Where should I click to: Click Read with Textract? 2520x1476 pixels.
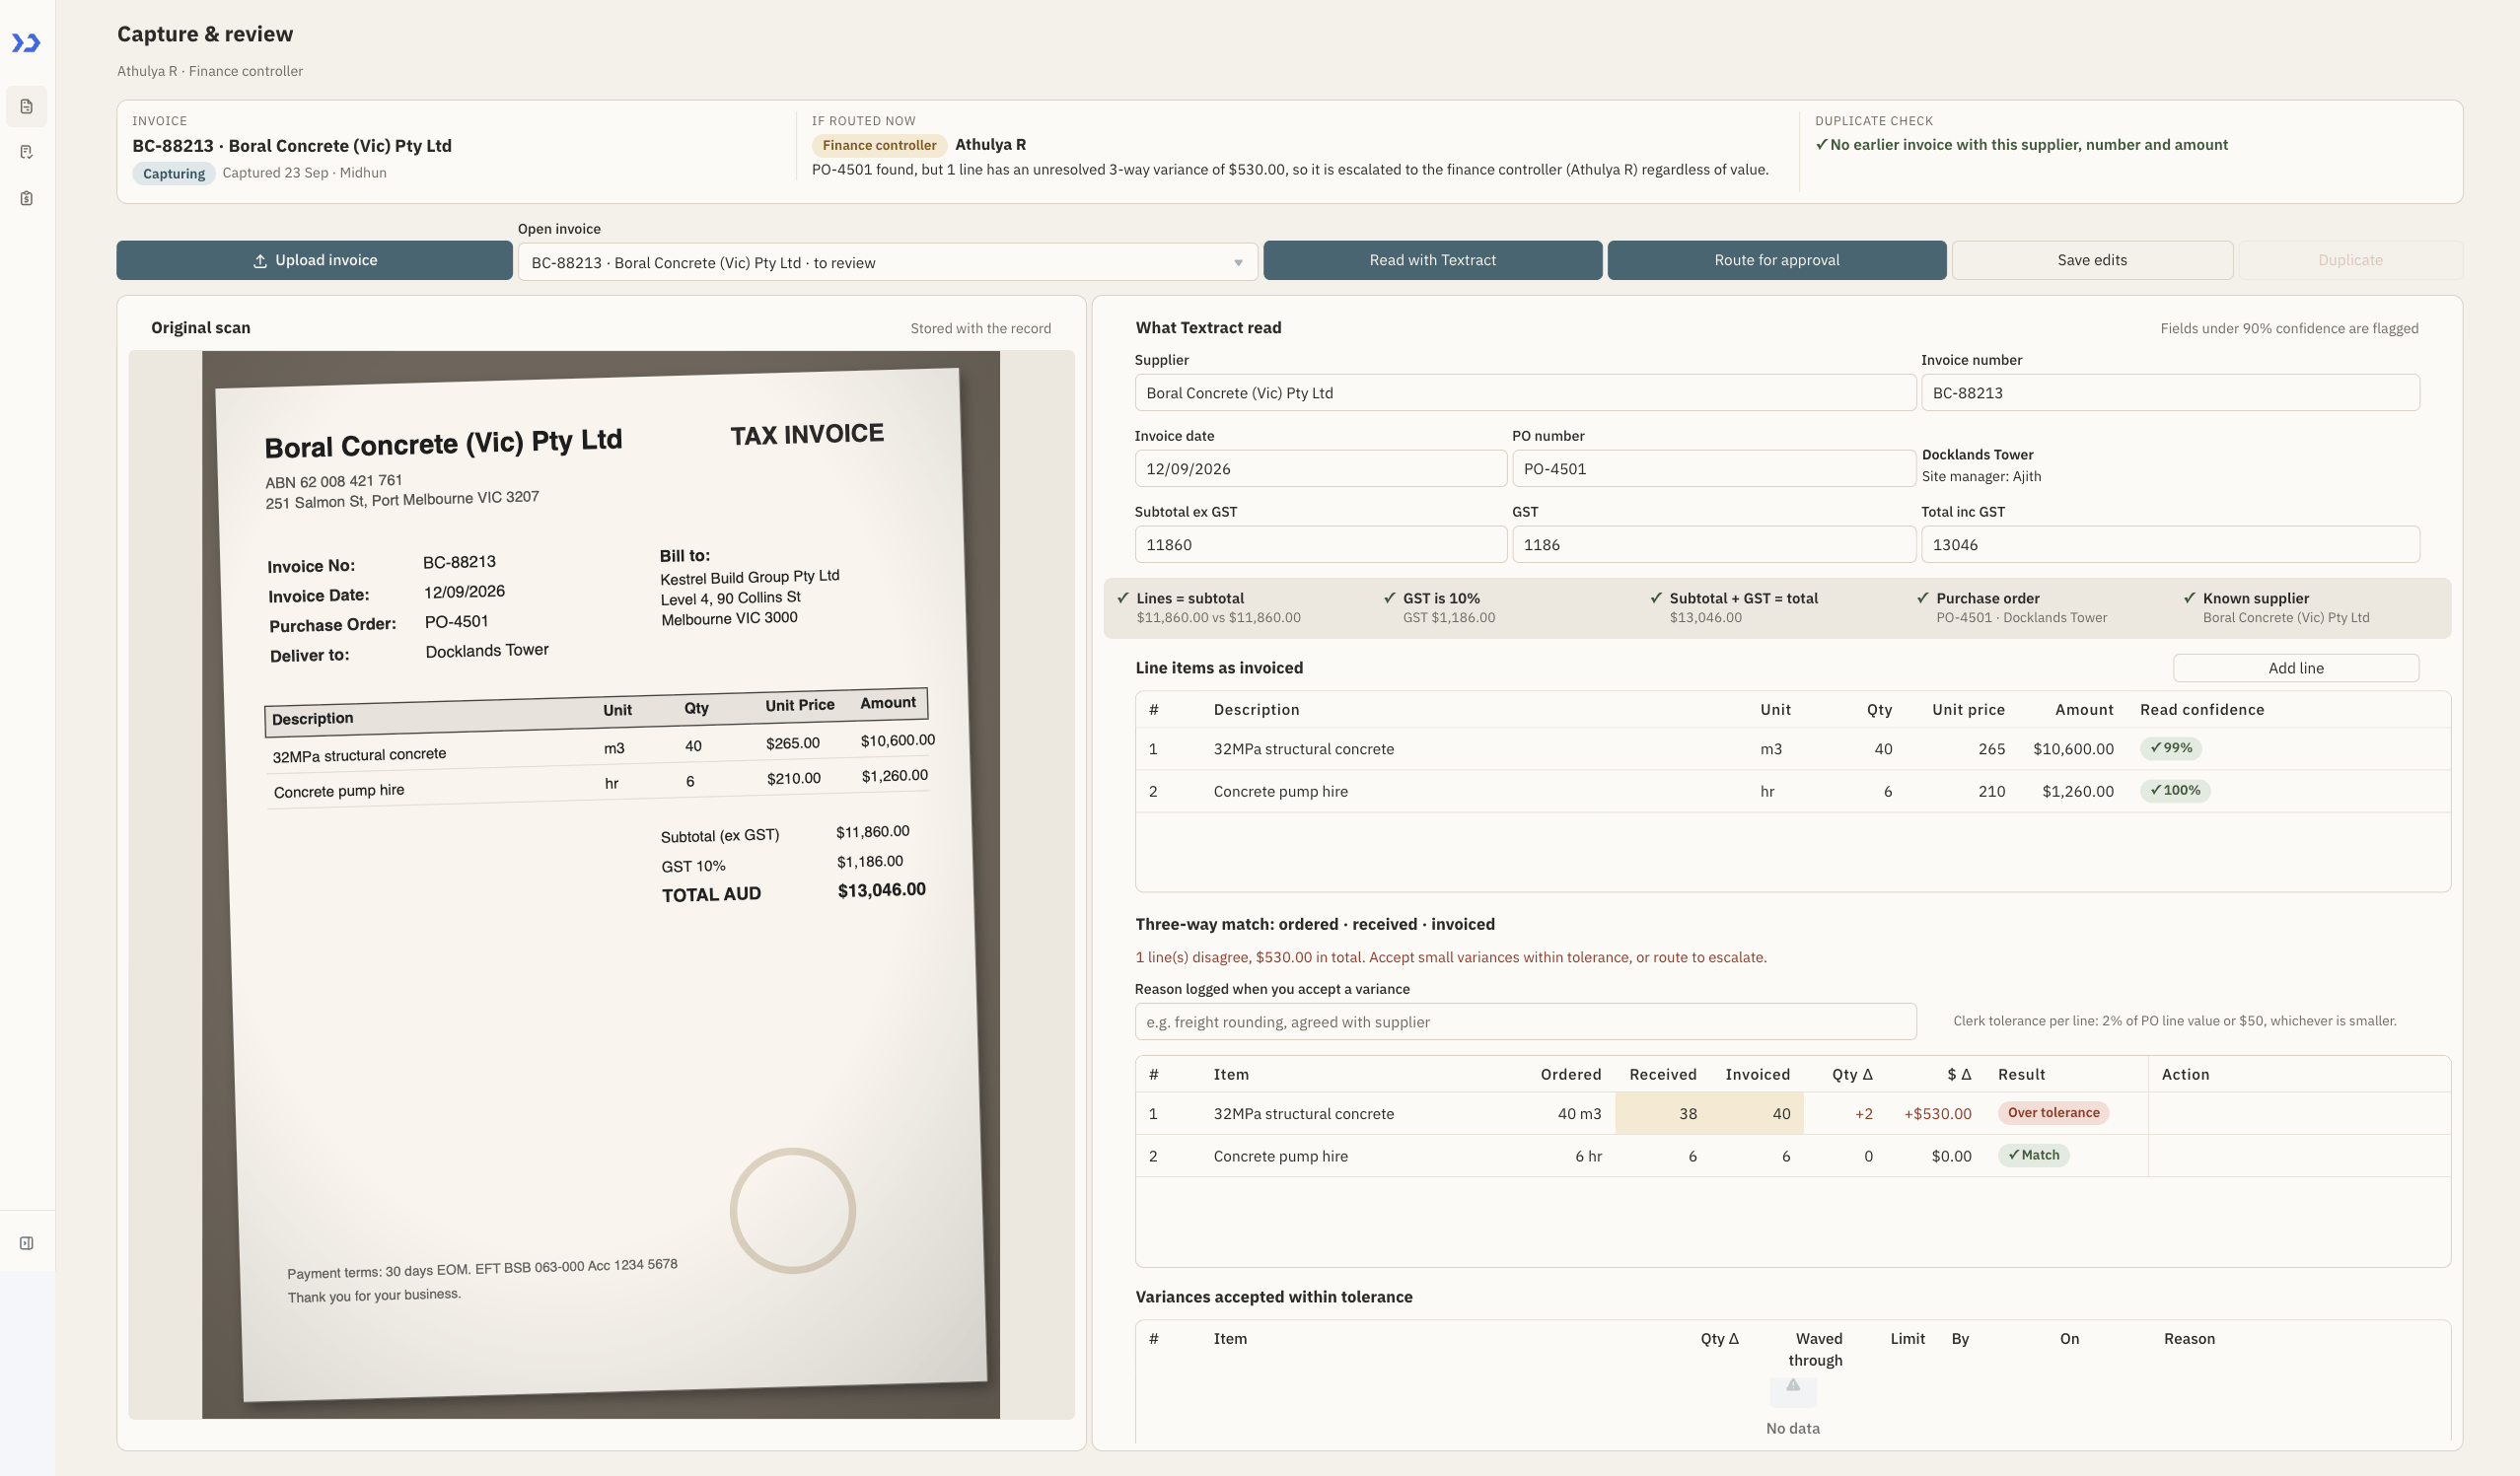tap(1432, 260)
